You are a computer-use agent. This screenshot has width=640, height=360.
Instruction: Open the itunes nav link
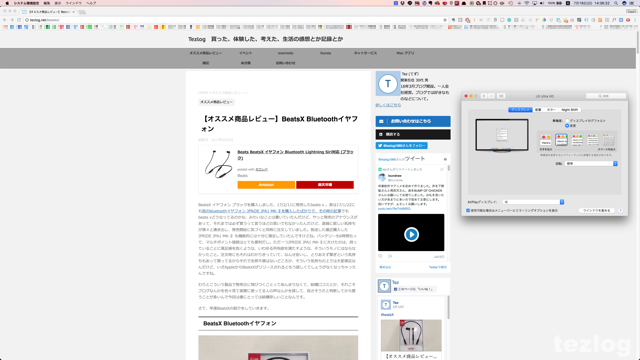click(x=325, y=53)
